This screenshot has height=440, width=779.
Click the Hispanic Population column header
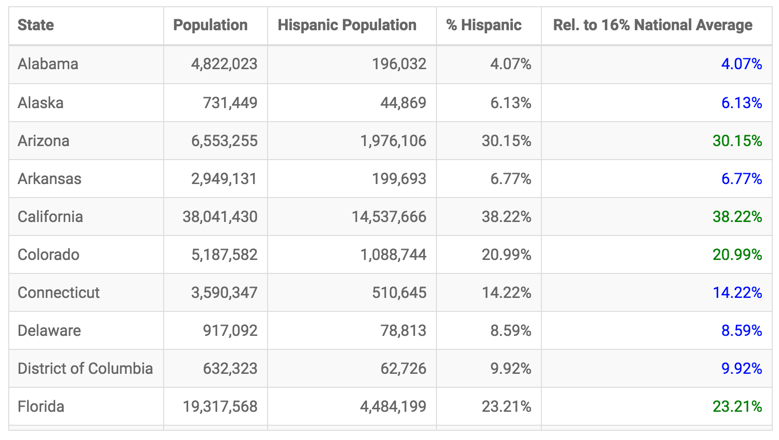(347, 25)
